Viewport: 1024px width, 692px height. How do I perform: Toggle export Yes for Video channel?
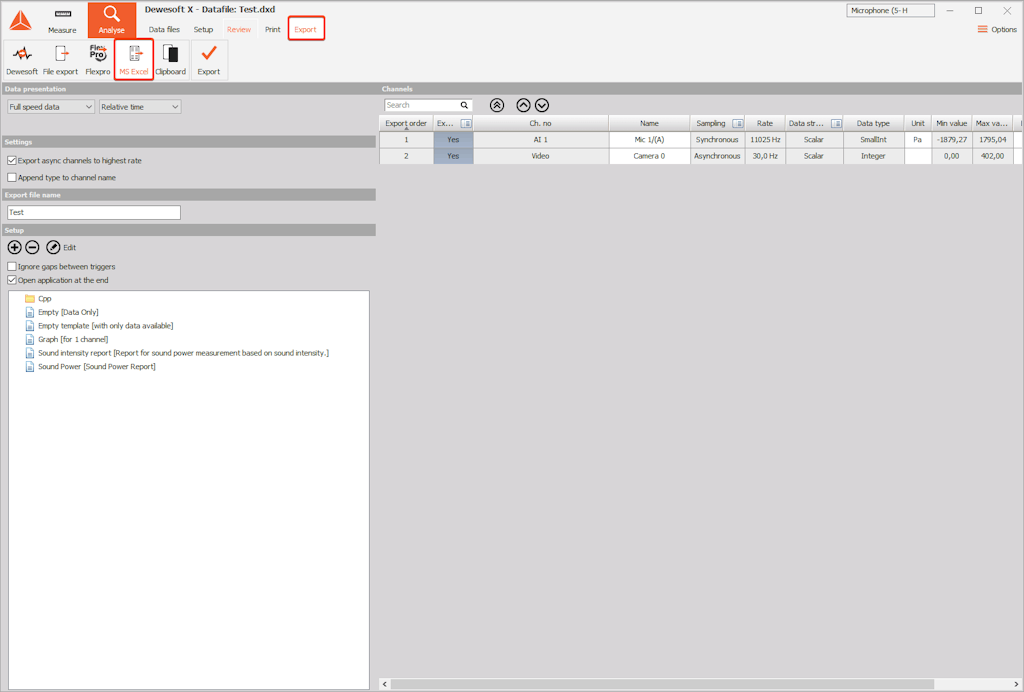point(453,156)
